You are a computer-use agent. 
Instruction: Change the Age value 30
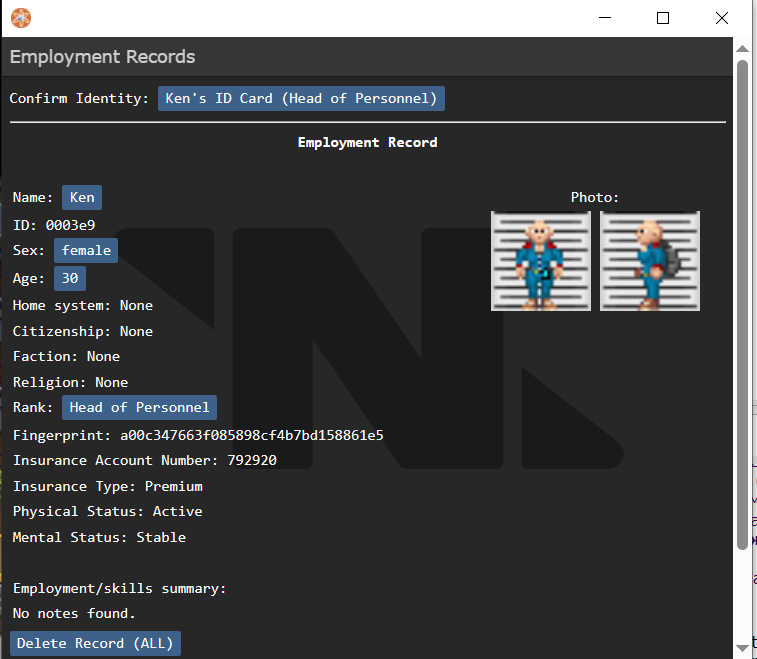click(70, 279)
